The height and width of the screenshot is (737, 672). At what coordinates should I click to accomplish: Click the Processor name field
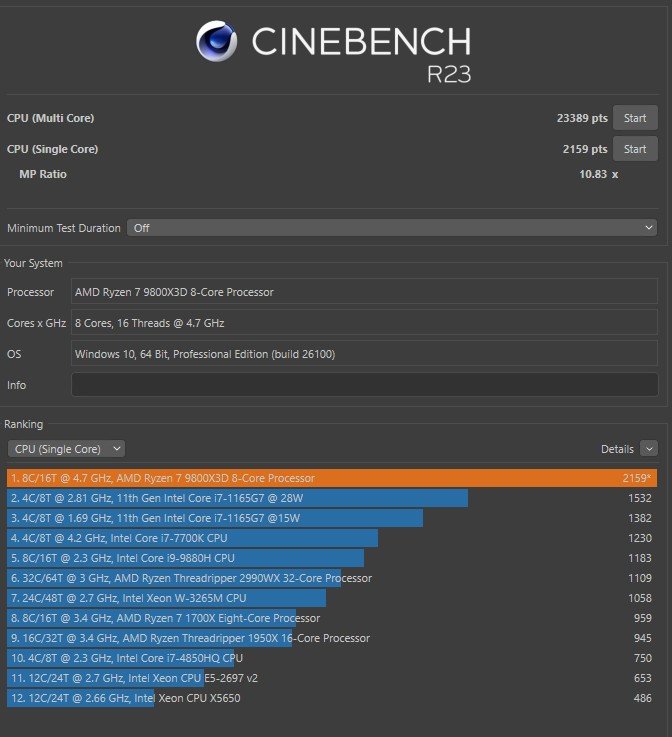(364, 291)
